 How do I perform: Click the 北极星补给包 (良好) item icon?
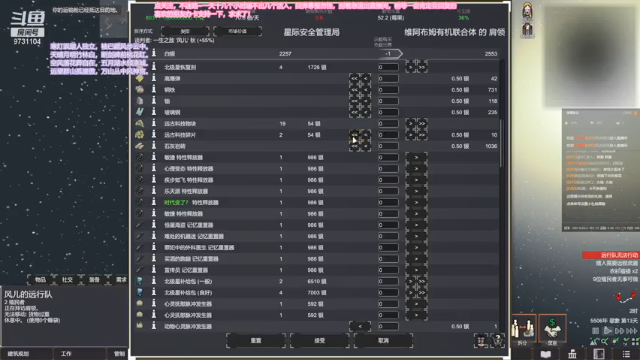[140, 292]
